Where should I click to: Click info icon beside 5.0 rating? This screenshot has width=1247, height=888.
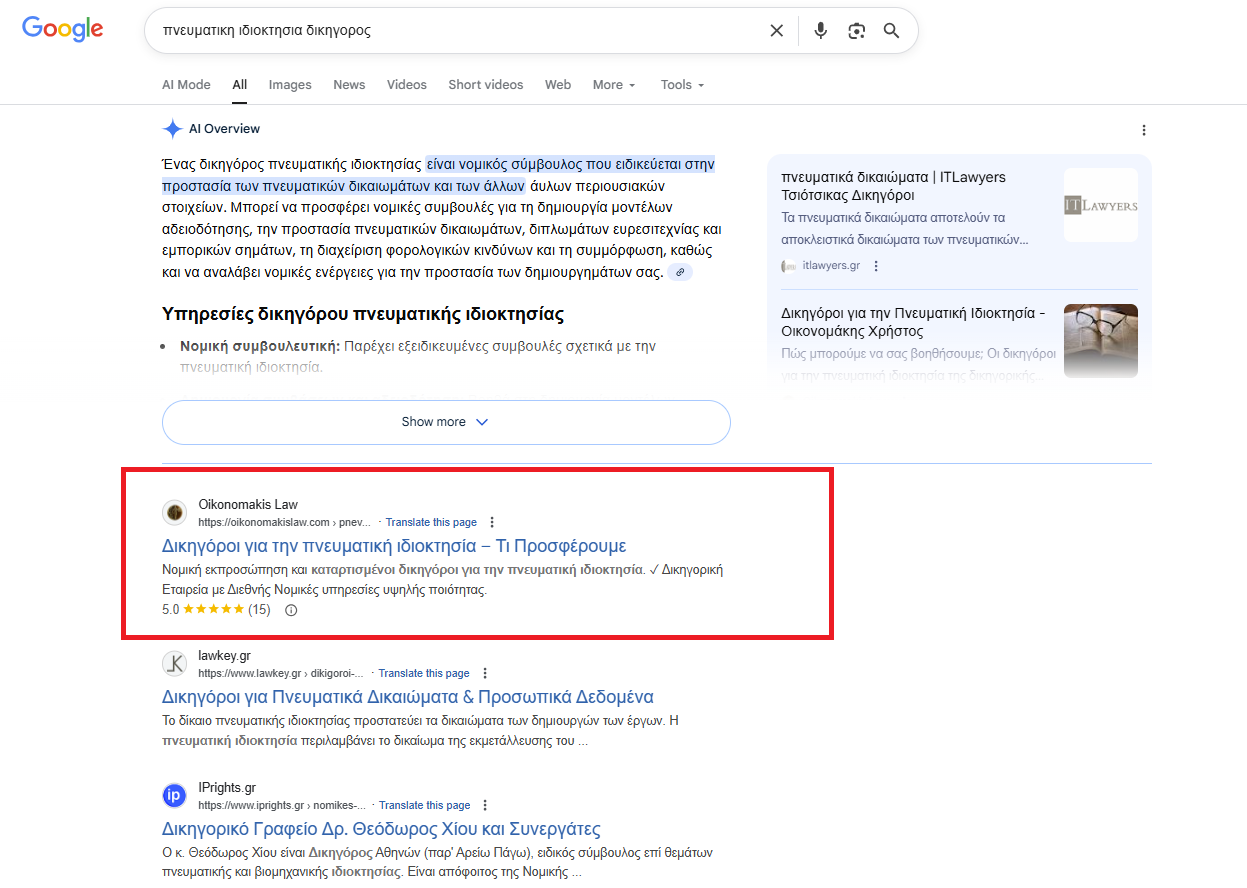[x=291, y=610]
